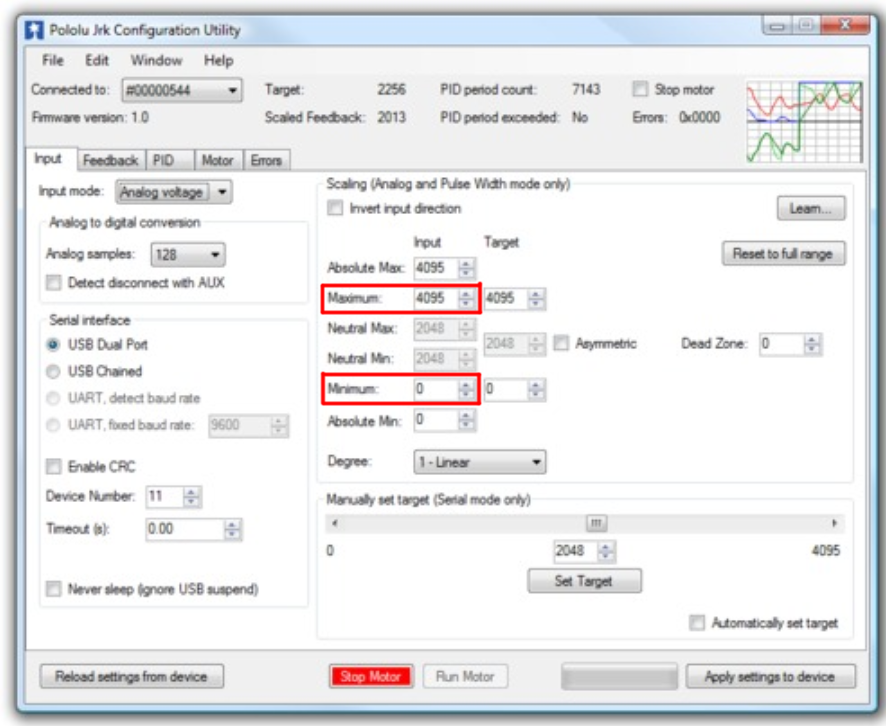The width and height of the screenshot is (886, 726).
Task: Switch to the Errors tab
Action: (266, 160)
